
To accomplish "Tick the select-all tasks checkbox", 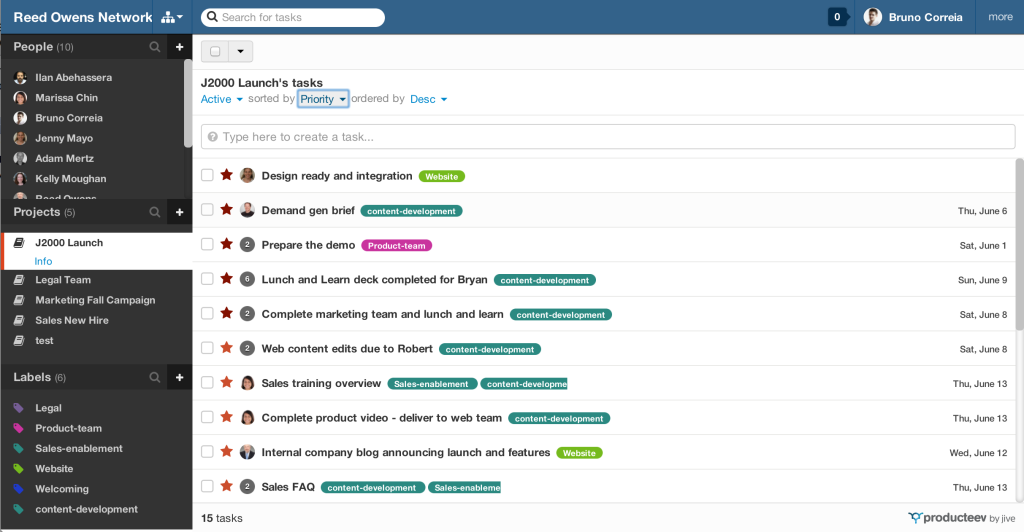I will pos(215,51).
